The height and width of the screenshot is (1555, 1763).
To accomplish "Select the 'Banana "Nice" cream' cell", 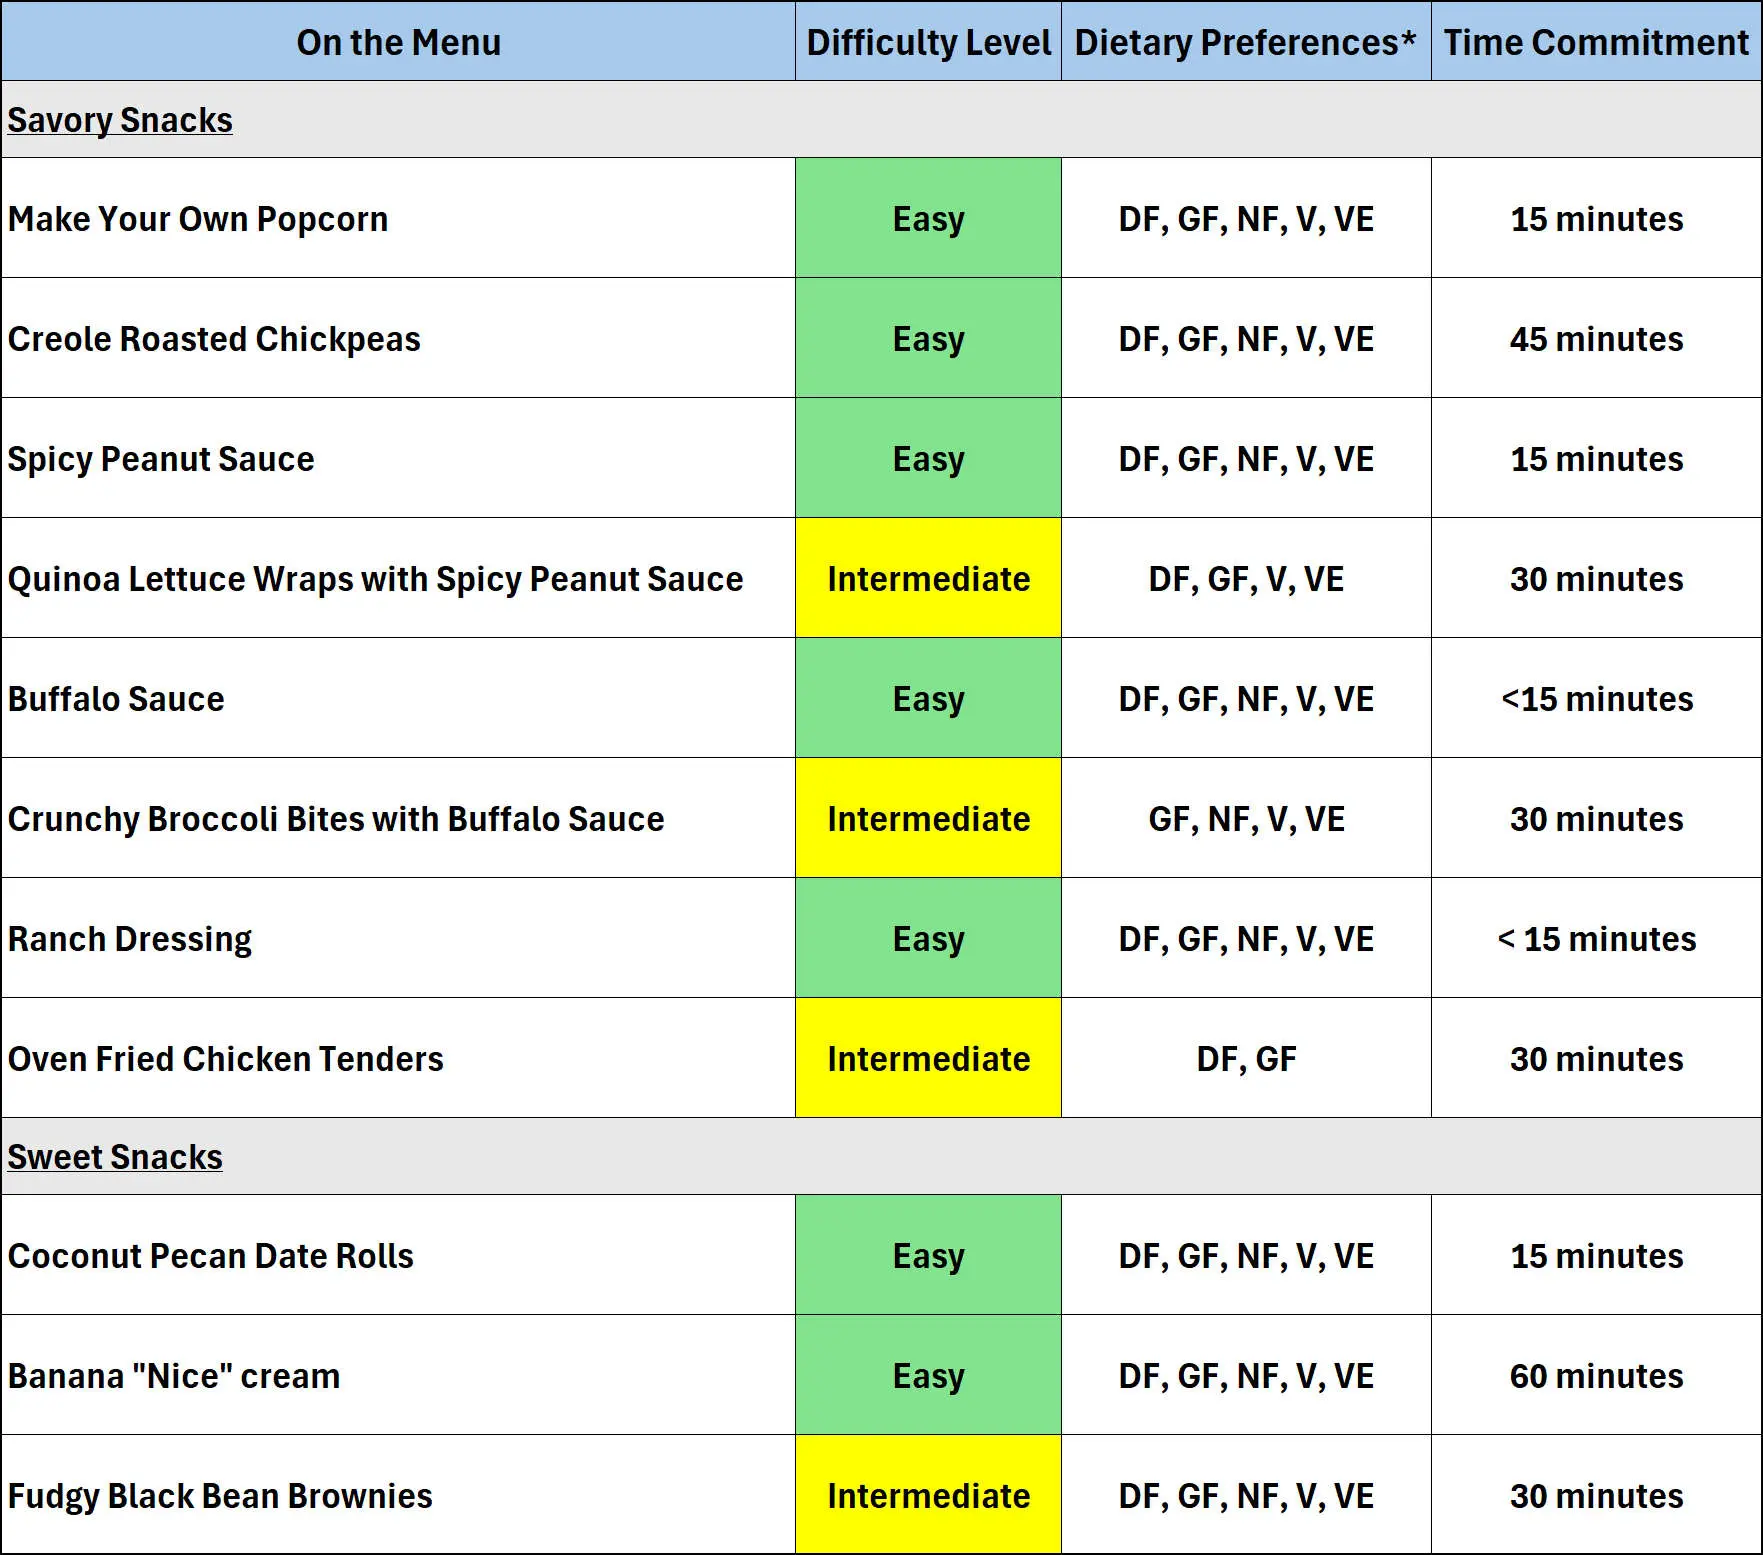I will pyautogui.click(x=398, y=1375).
